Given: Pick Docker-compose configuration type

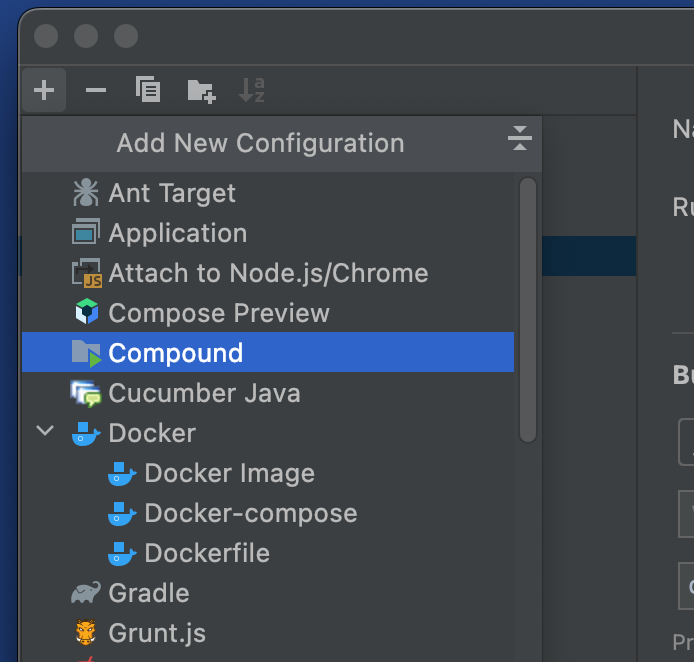Looking at the screenshot, I should [250, 513].
